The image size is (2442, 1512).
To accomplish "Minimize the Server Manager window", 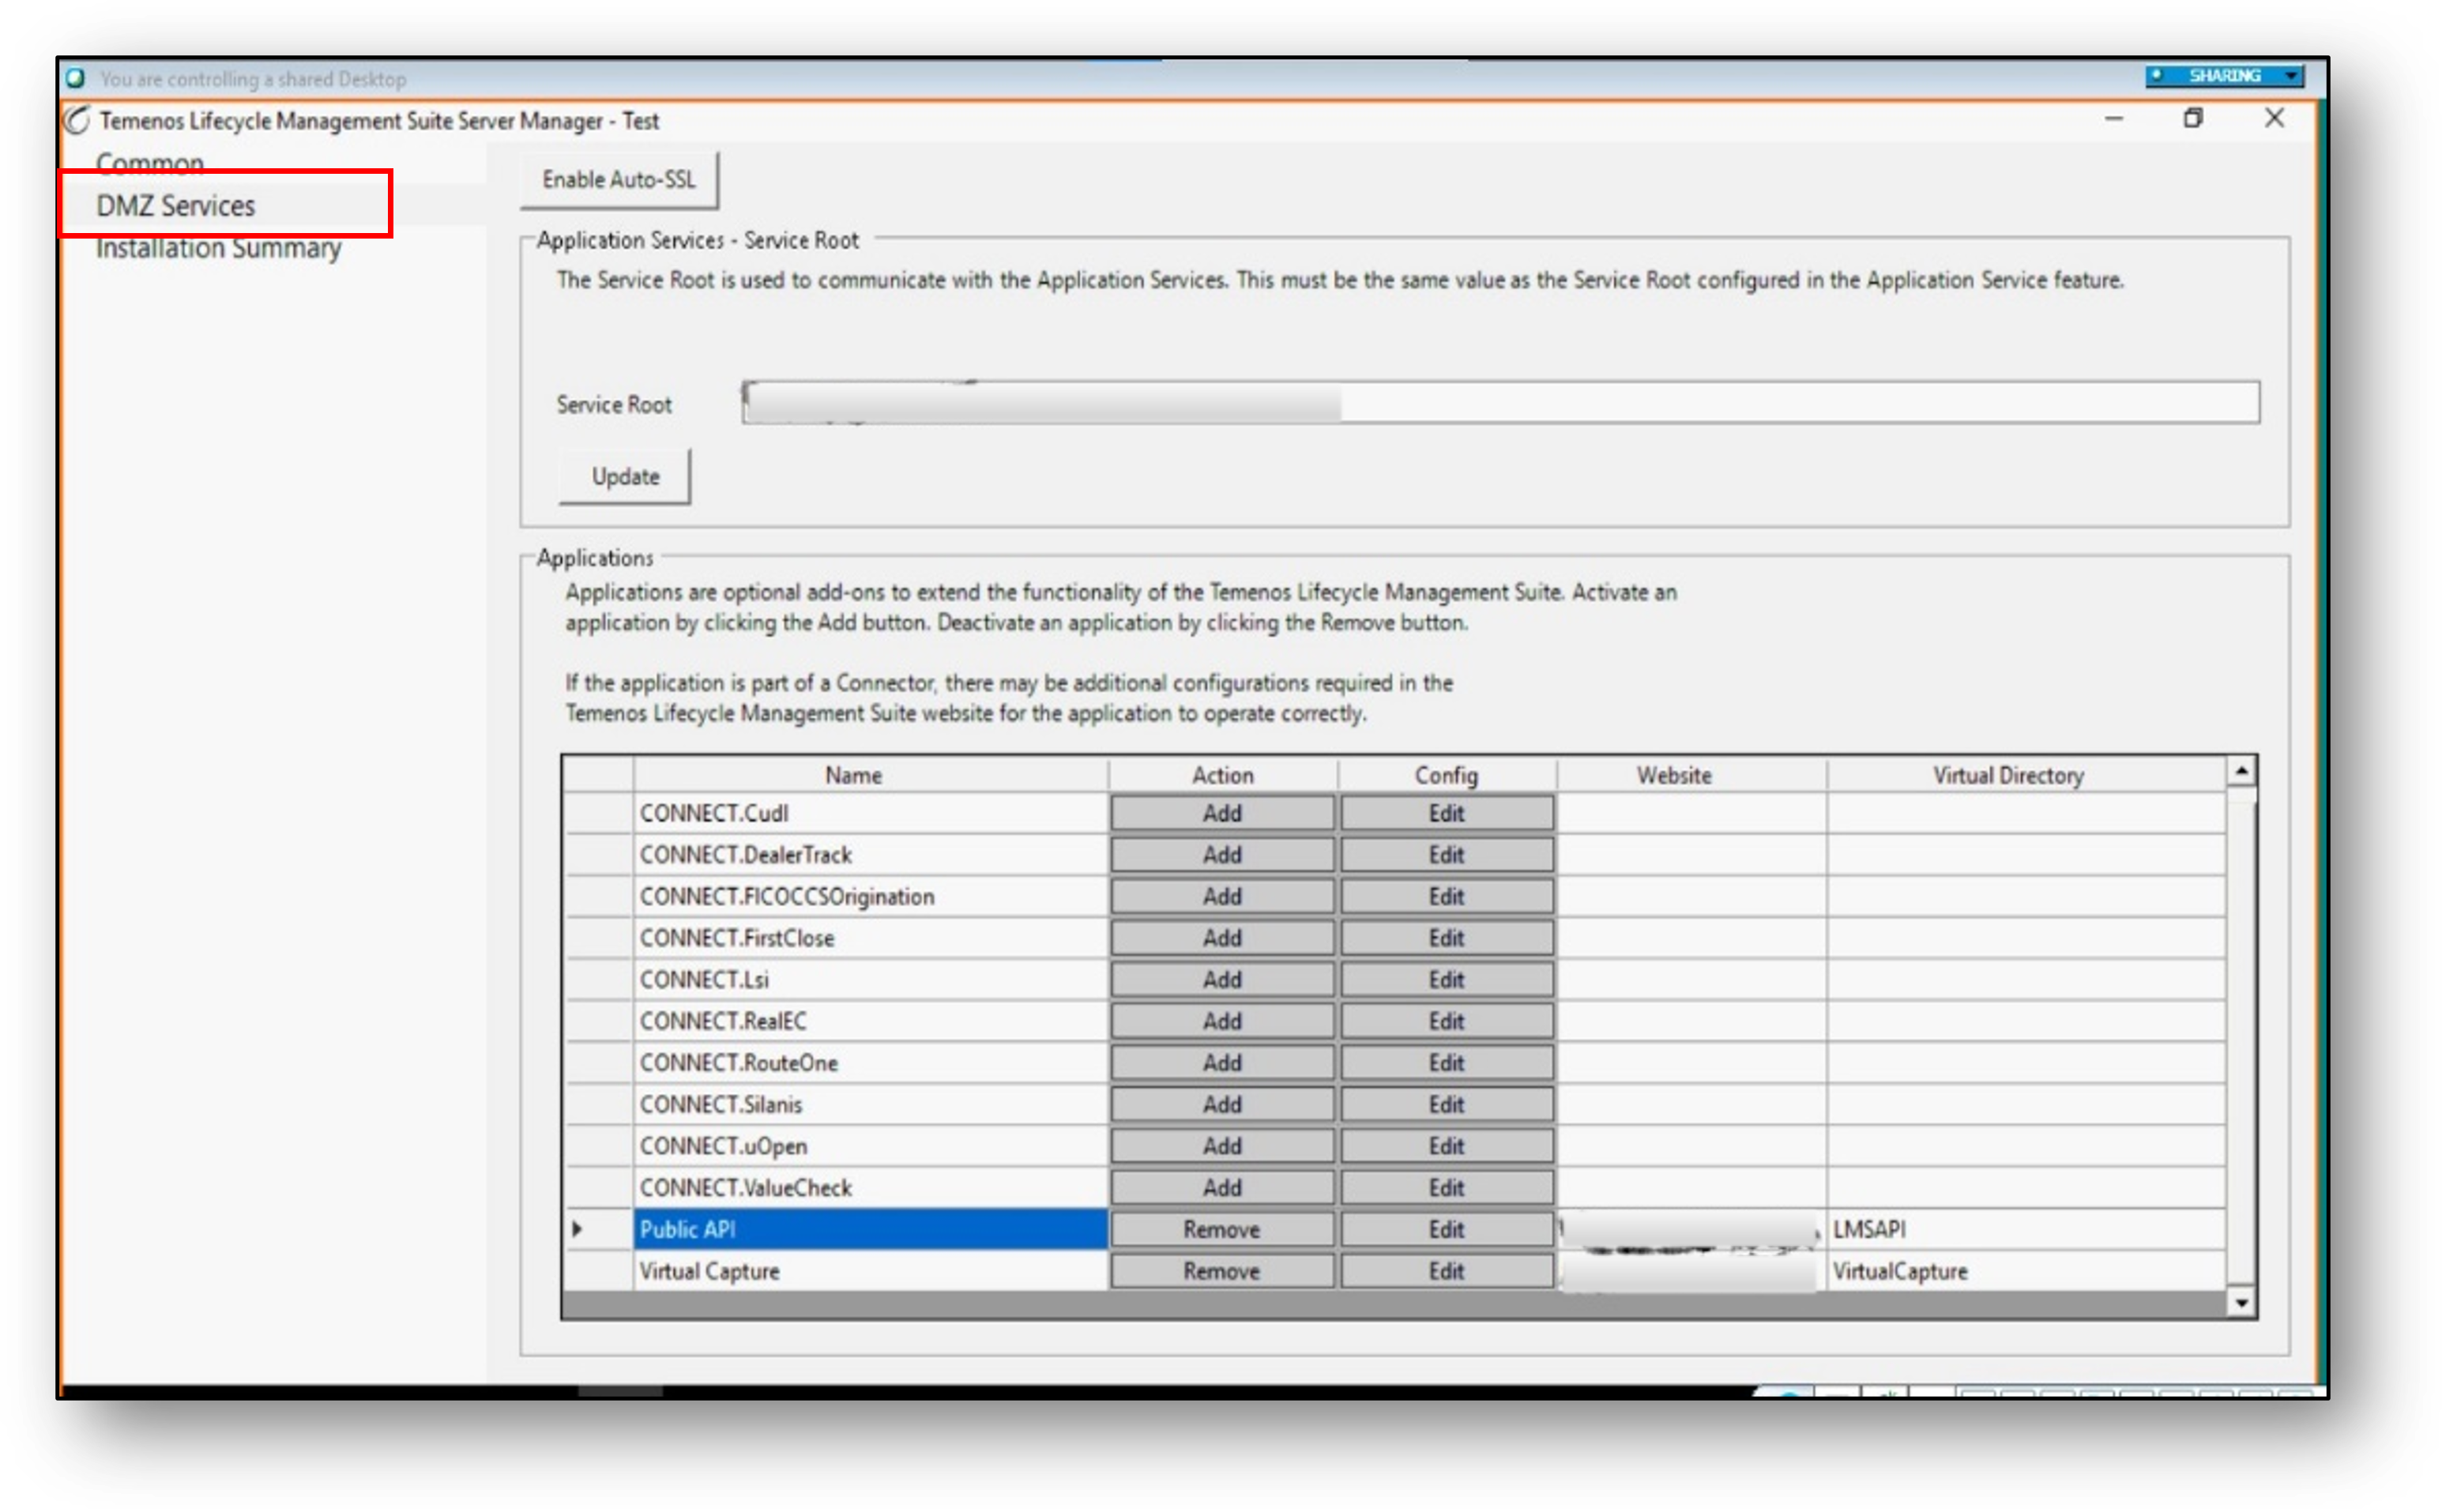I will [x=2113, y=118].
